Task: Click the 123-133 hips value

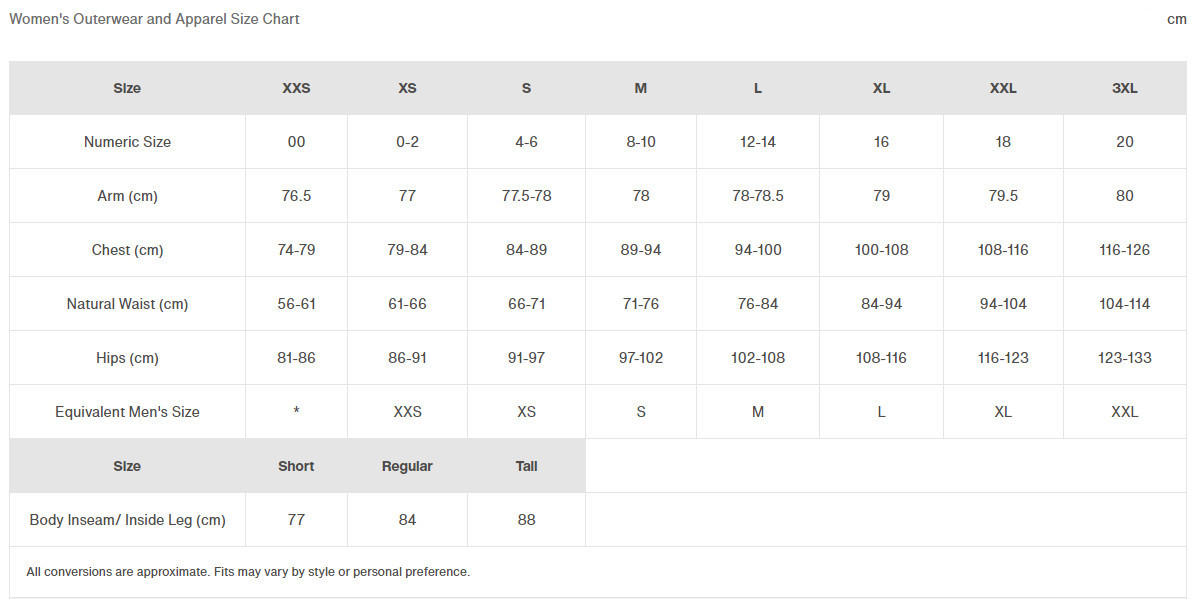Action: [1124, 358]
